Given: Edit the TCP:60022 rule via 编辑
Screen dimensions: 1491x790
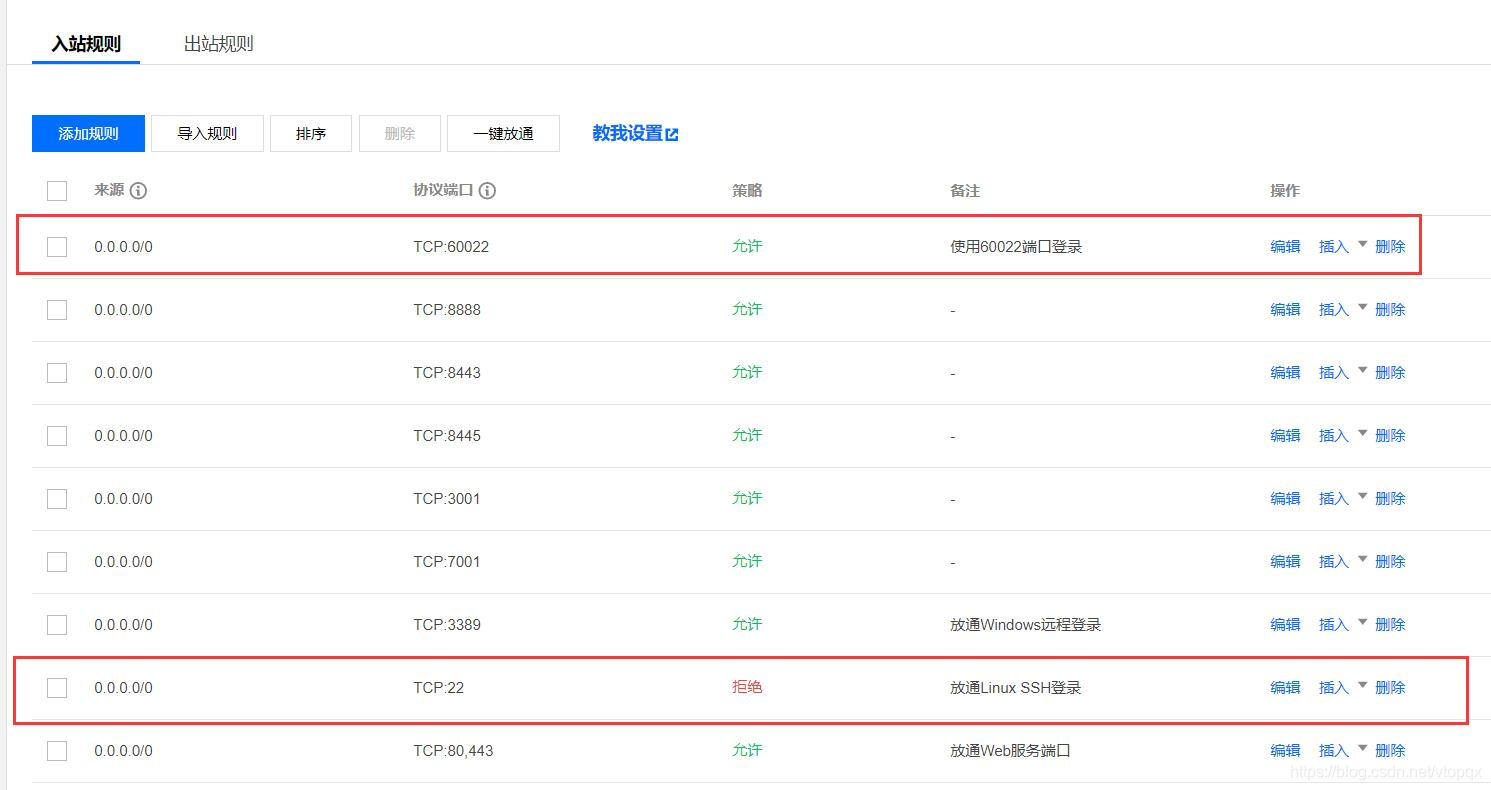Looking at the screenshot, I should [1285, 247].
